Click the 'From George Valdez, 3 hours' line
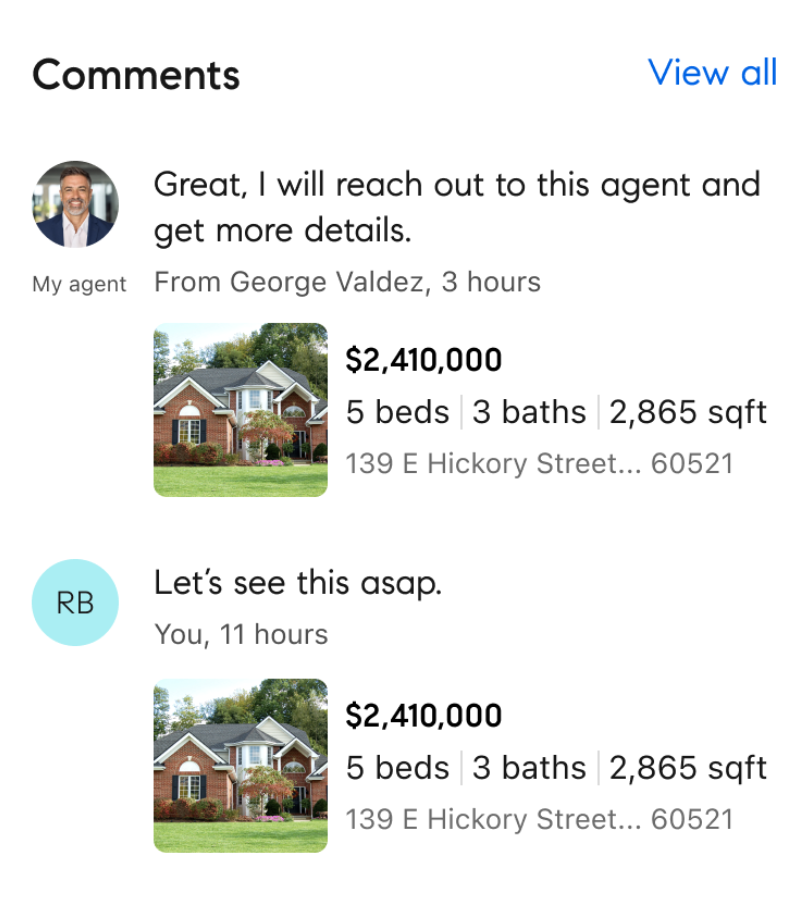 coord(347,283)
